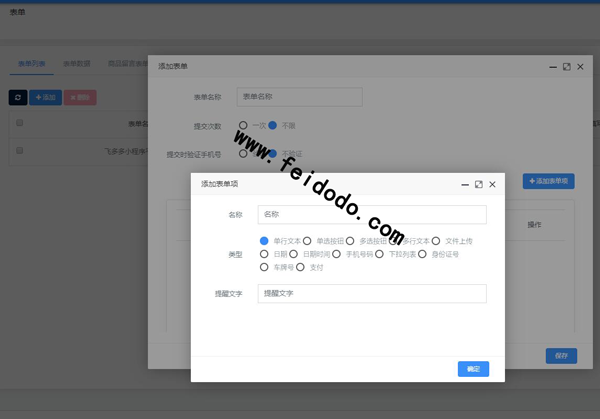Click the 提醒文字 input field
This screenshot has width=600, height=419.
point(372,293)
